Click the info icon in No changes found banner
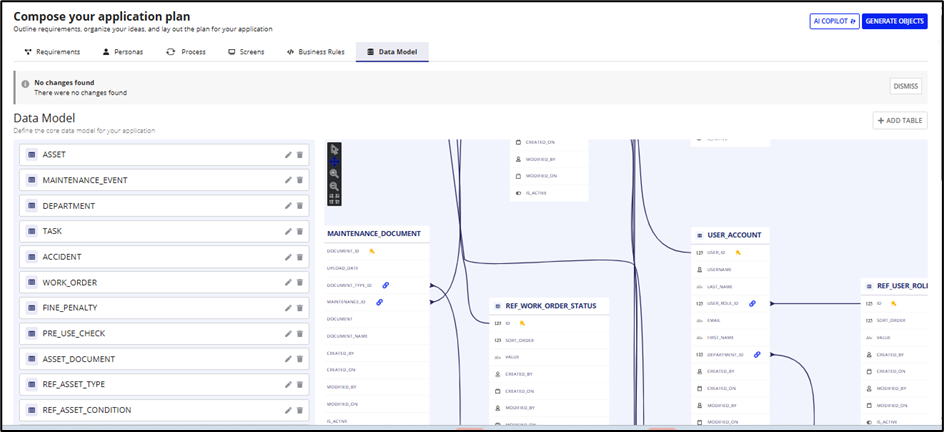Viewport: 944px width, 432px height. tap(25, 84)
